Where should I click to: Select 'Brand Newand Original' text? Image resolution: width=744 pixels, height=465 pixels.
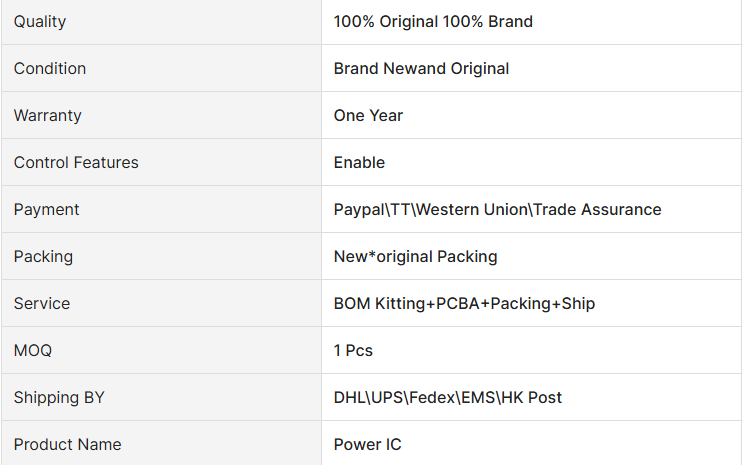click(x=421, y=69)
